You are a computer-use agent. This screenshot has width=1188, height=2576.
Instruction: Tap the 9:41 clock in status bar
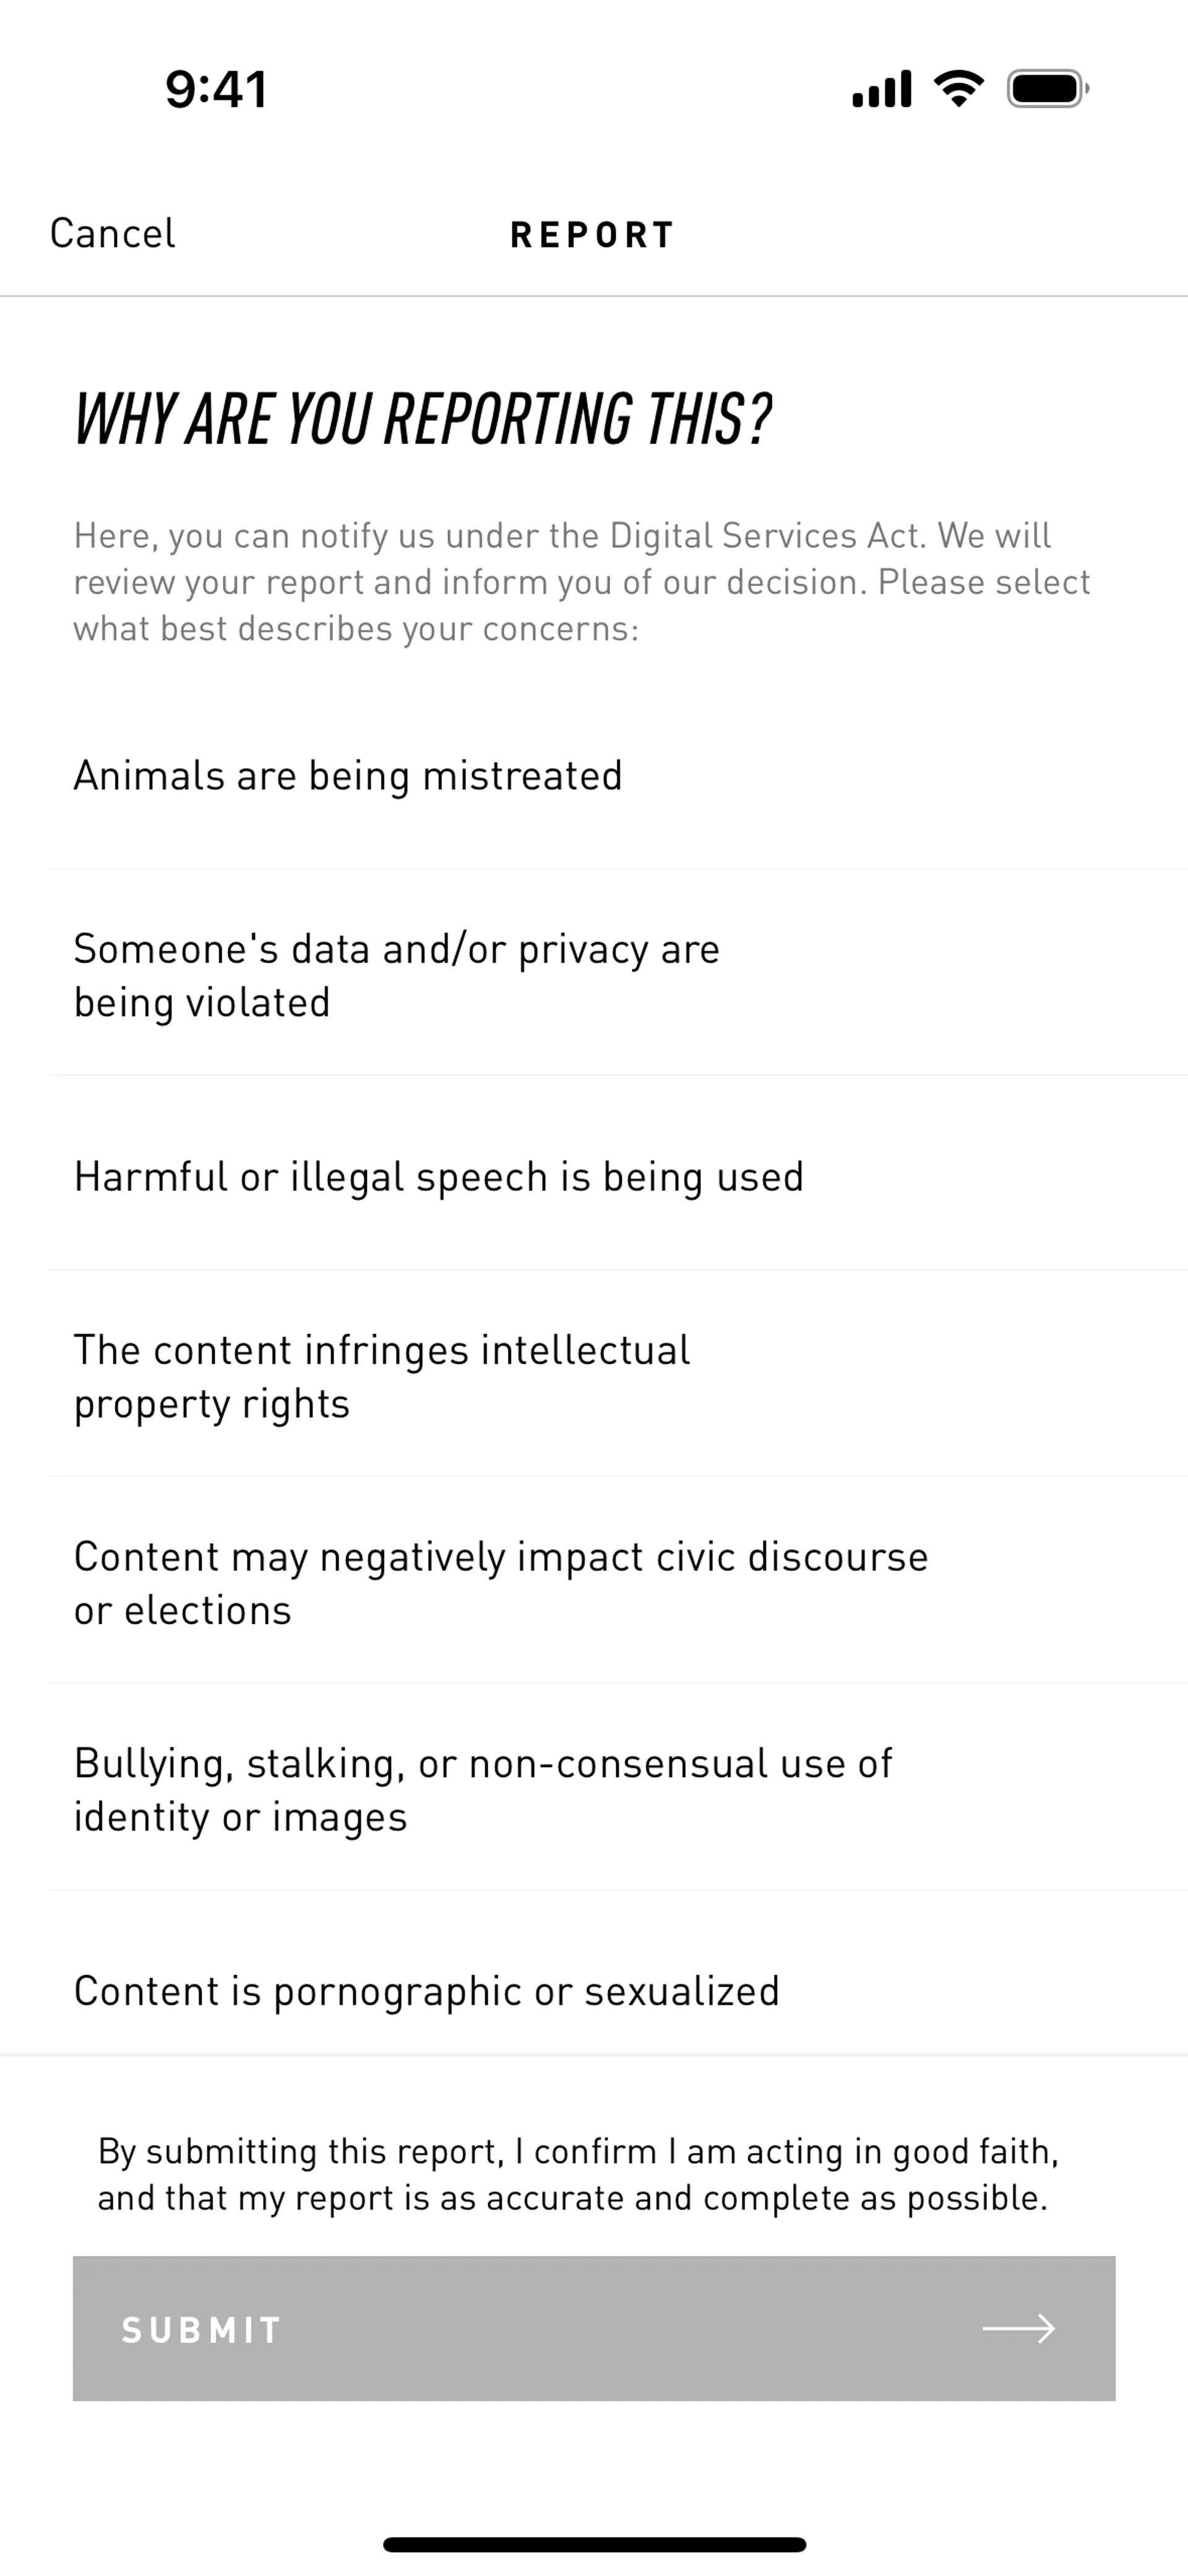[216, 89]
